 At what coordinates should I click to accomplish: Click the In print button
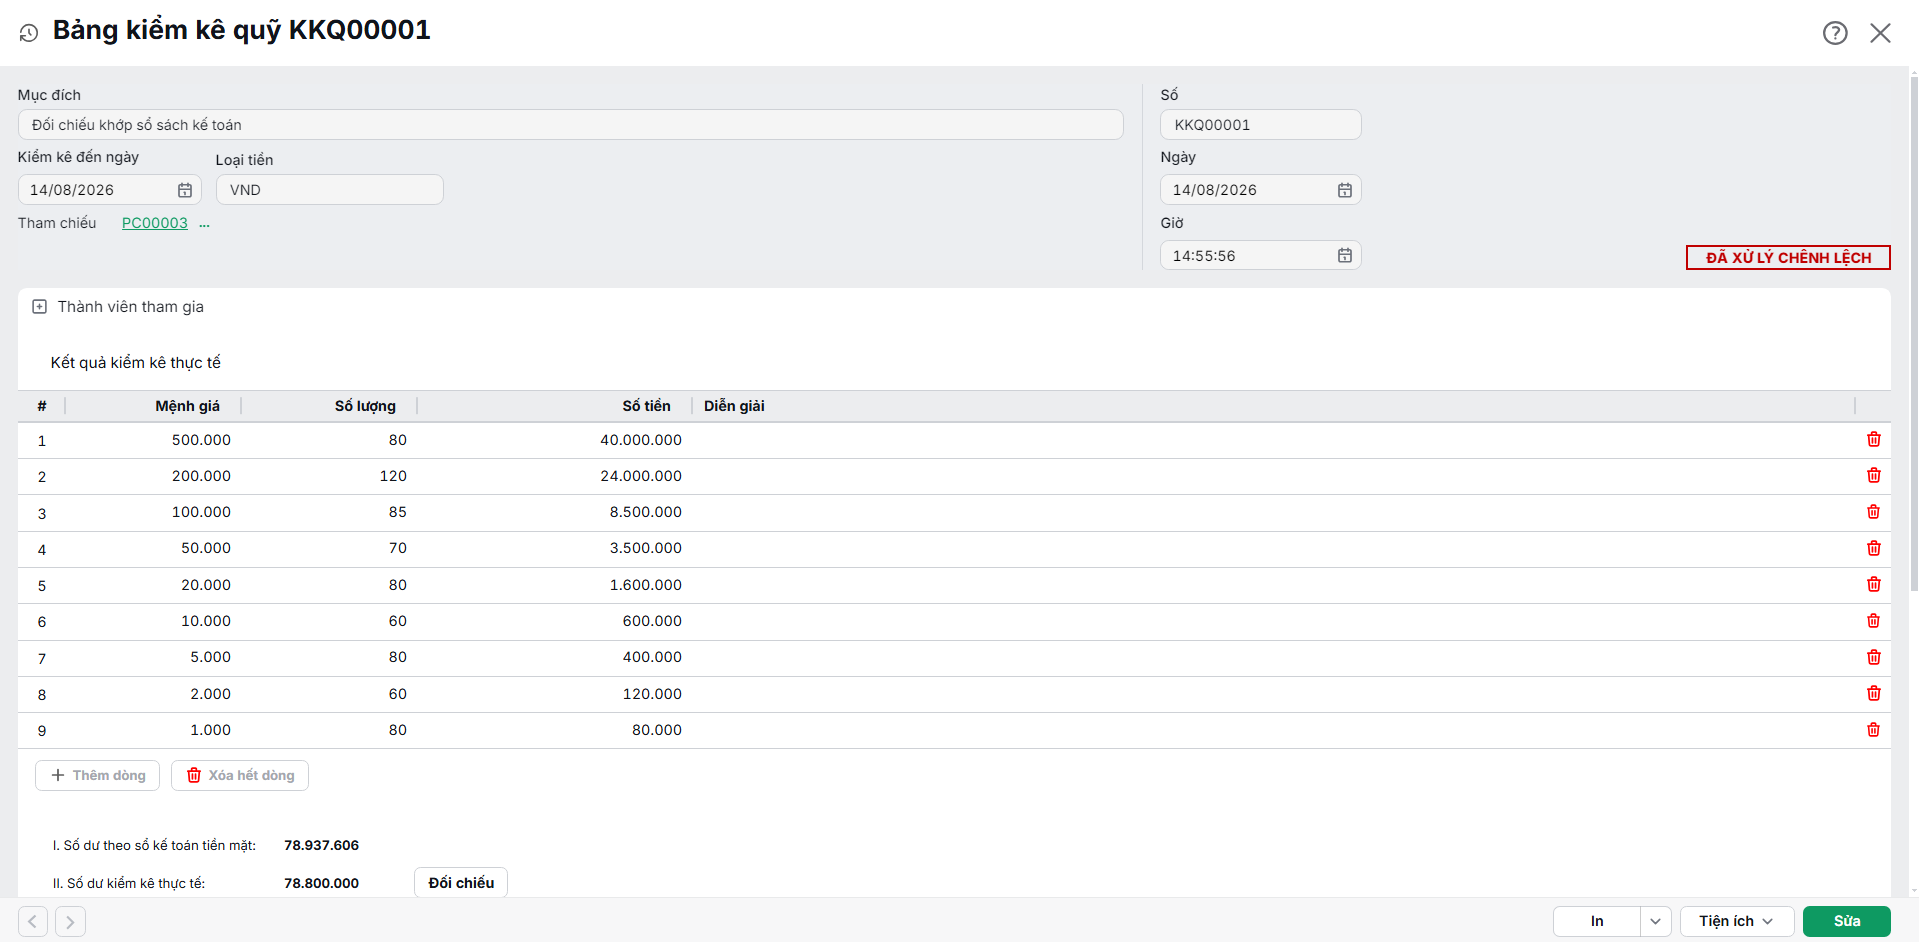point(1597,921)
